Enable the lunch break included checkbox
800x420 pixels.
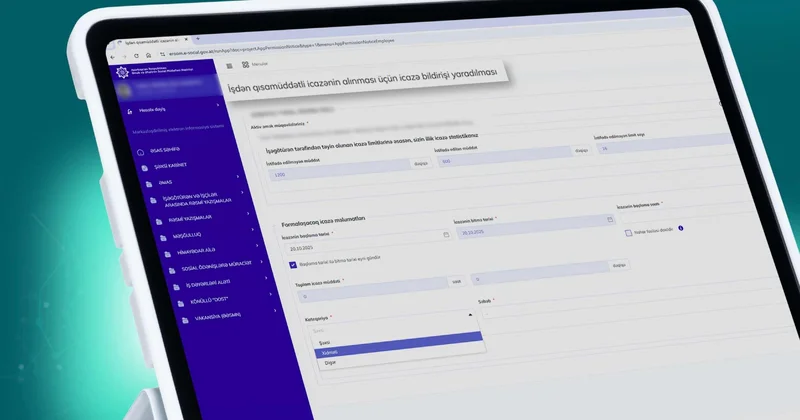(628, 230)
